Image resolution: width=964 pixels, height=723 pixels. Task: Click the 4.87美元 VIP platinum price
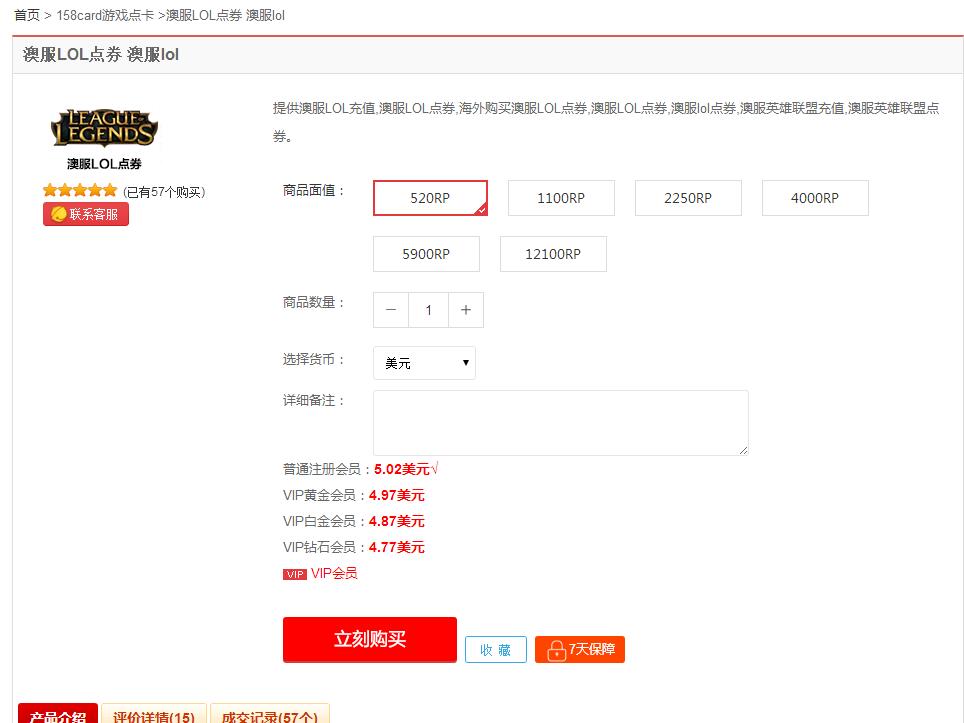(397, 521)
